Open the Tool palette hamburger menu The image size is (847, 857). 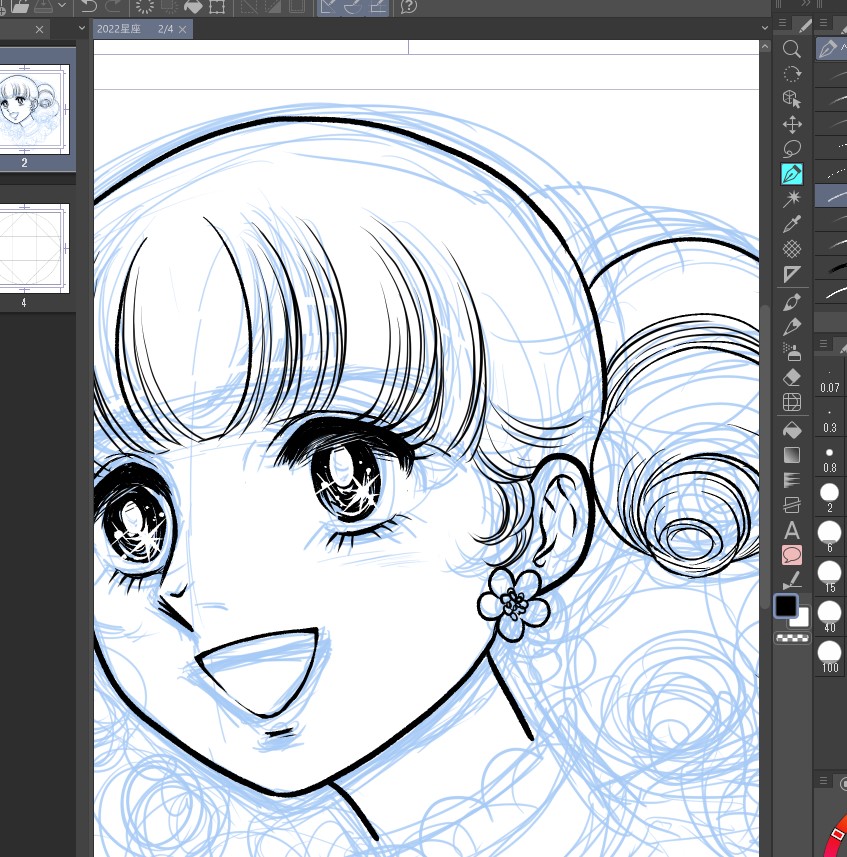pyautogui.click(x=783, y=23)
